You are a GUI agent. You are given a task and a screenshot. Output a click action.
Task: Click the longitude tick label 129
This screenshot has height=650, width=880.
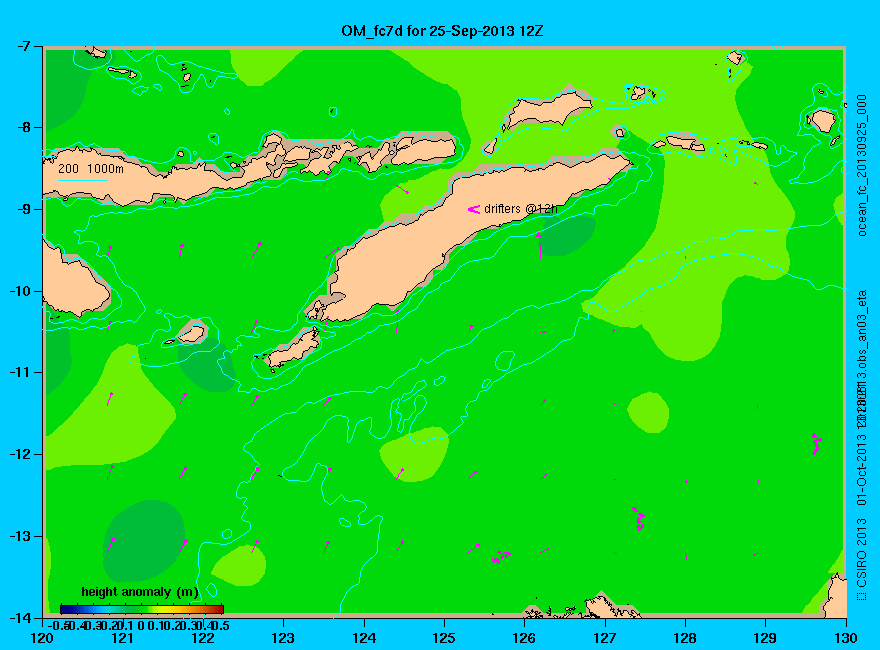766,638
